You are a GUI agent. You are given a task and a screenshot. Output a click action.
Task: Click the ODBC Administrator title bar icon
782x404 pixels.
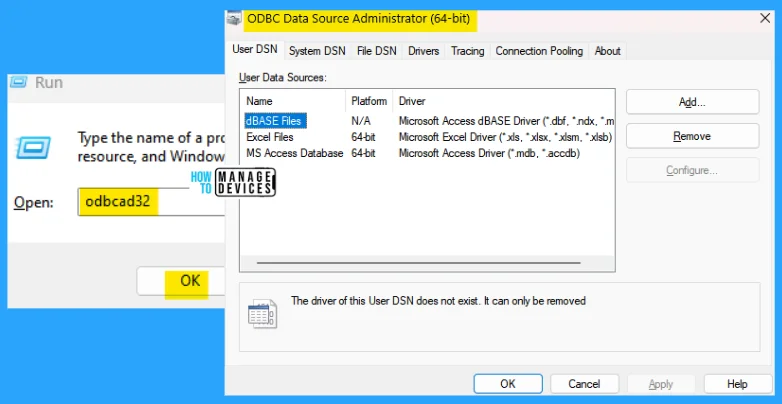click(234, 18)
